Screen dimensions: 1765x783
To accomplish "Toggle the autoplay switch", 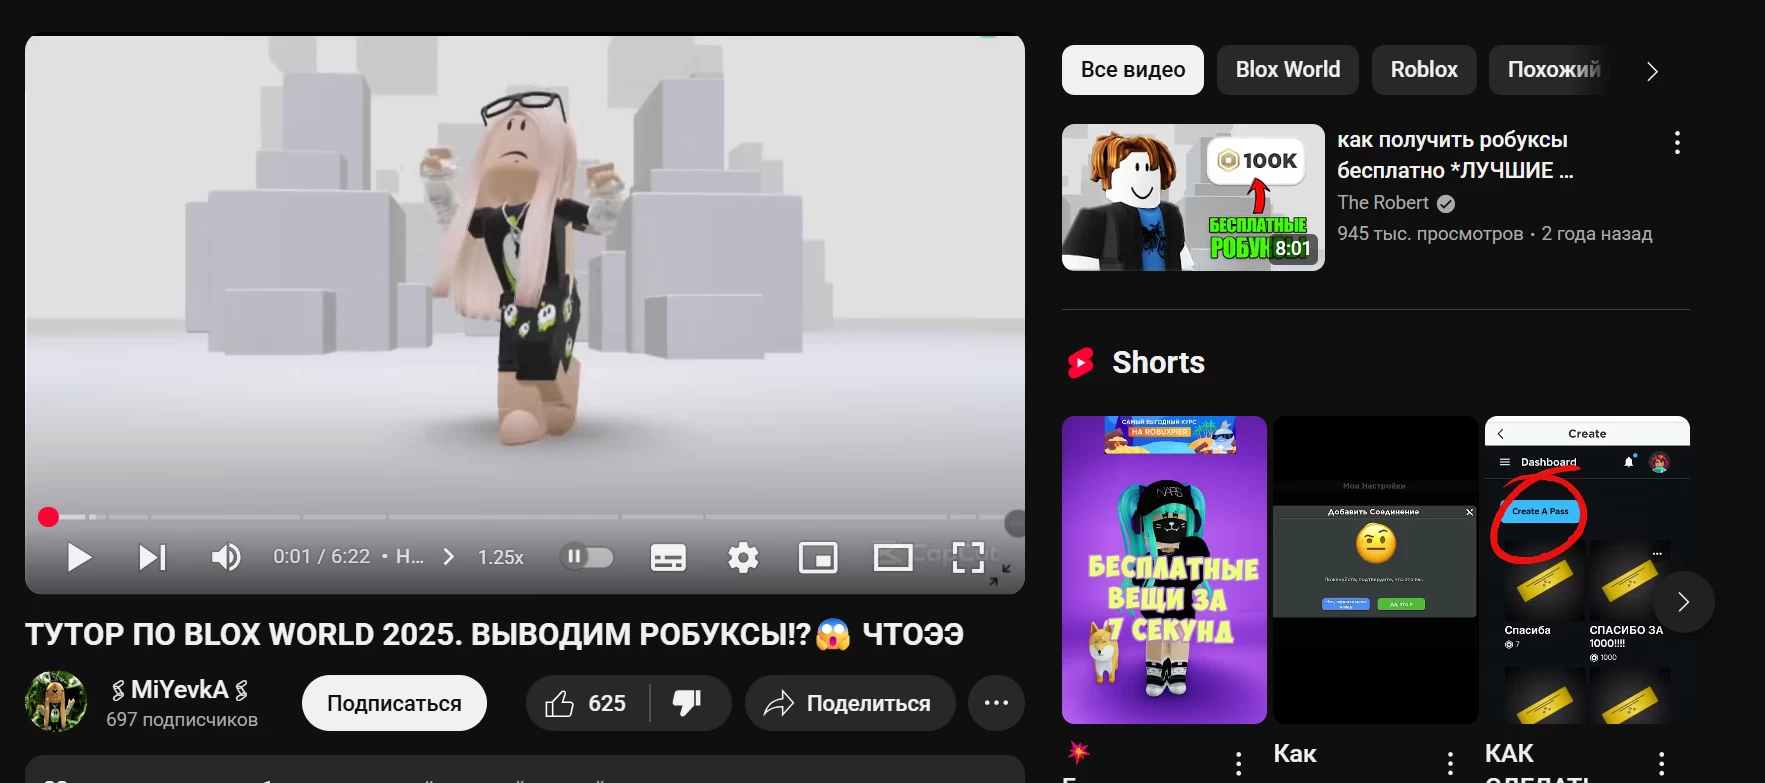I will click(x=586, y=557).
